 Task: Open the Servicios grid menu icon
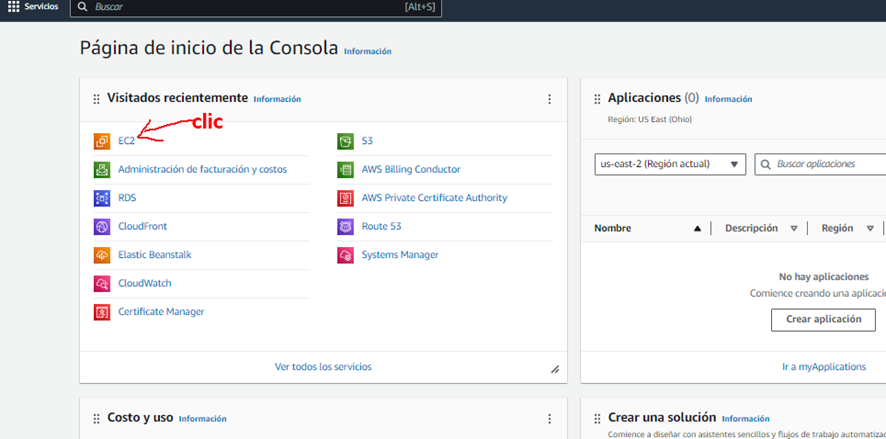pyautogui.click(x=13, y=7)
